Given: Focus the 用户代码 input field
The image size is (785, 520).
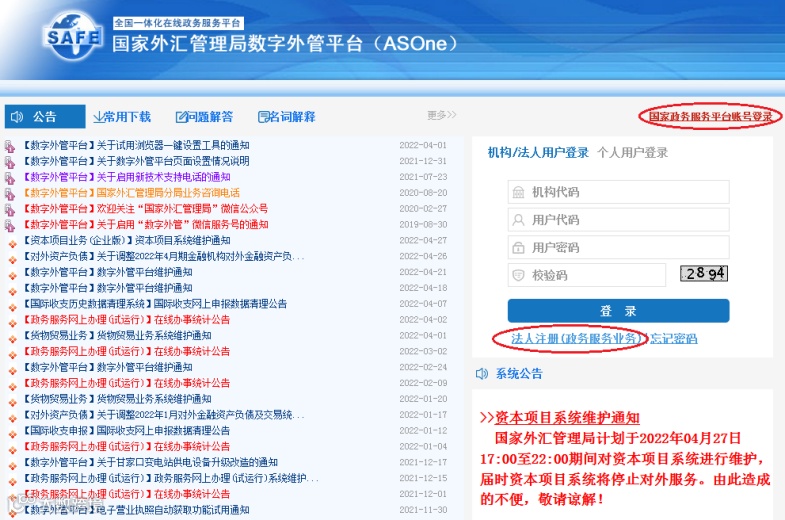Looking at the screenshot, I should [618, 220].
